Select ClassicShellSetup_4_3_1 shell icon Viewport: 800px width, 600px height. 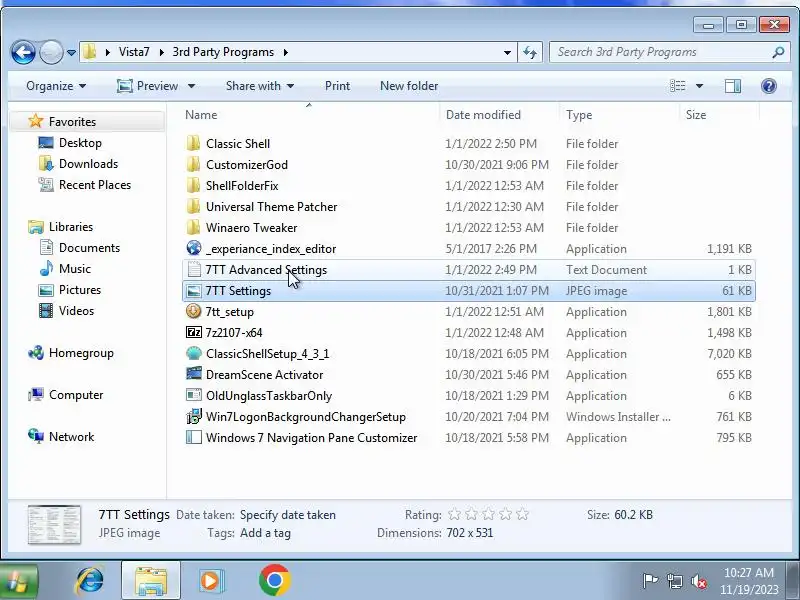[x=193, y=353]
